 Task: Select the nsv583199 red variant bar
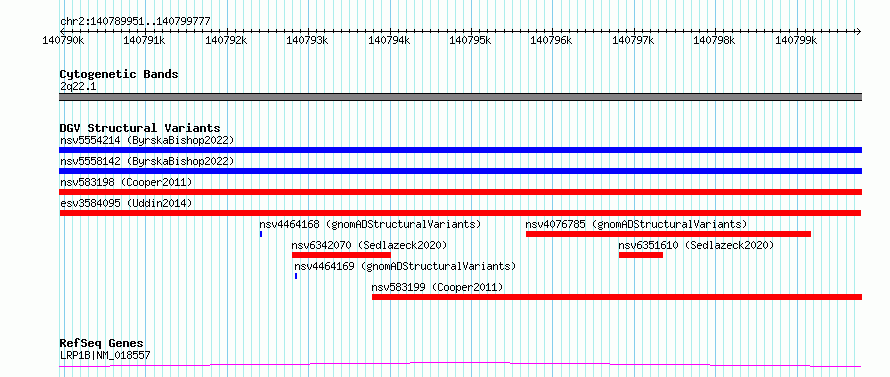pyautogui.click(x=617, y=297)
